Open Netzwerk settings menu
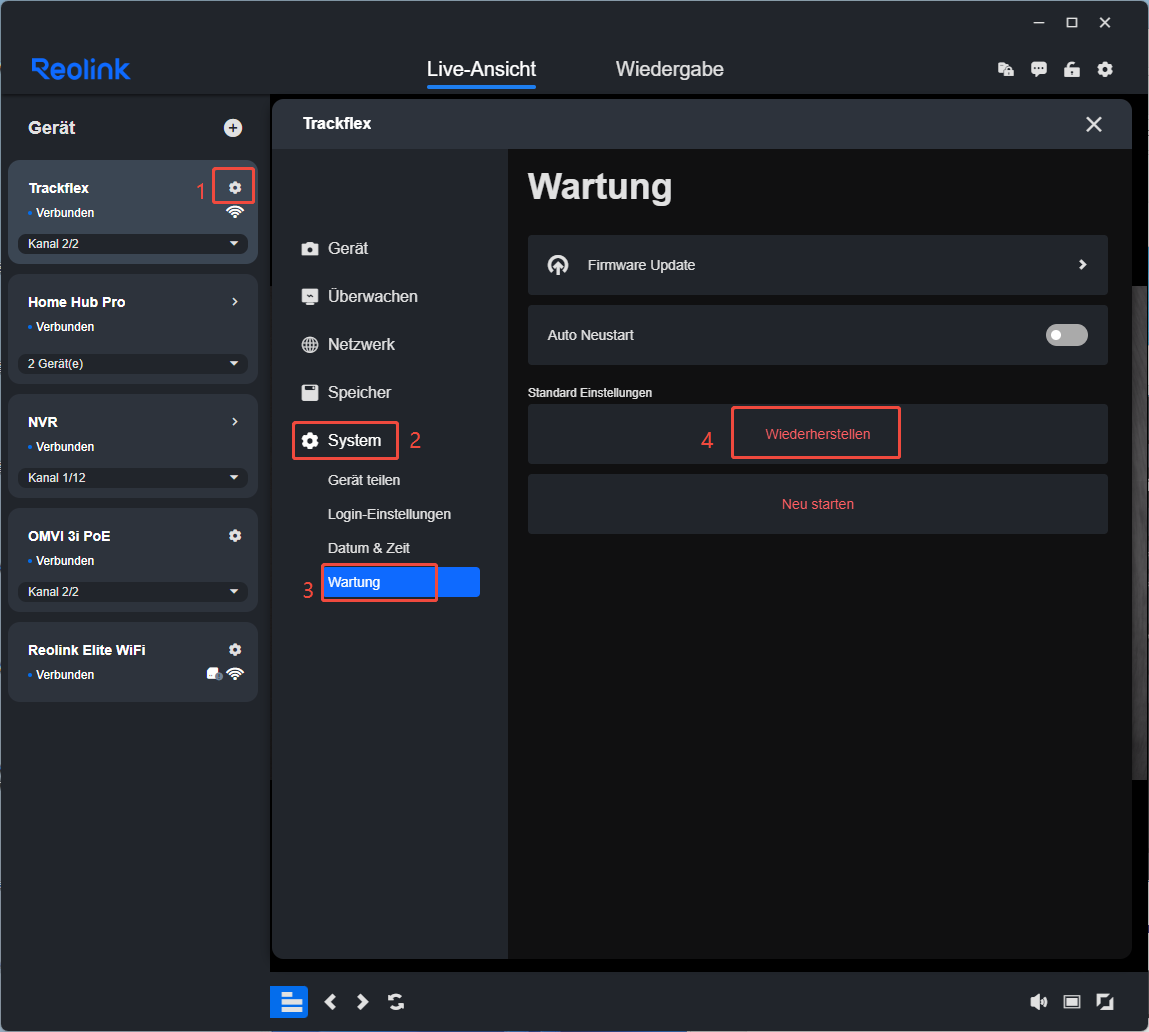This screenshot has width=1149, height=1032. [348, 344]
